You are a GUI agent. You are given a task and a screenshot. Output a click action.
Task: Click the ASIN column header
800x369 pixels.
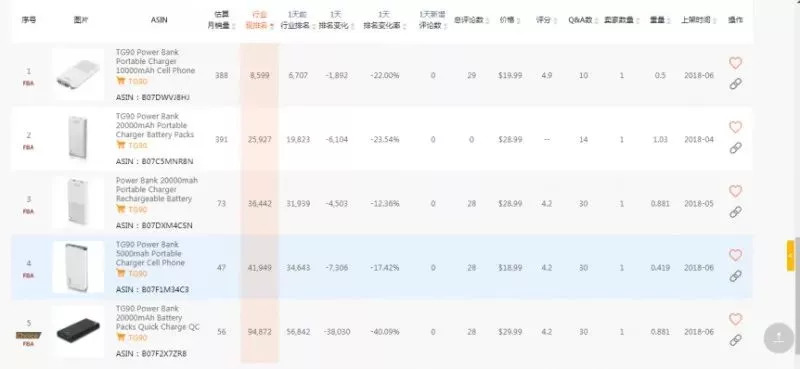[x=159, y=20]
